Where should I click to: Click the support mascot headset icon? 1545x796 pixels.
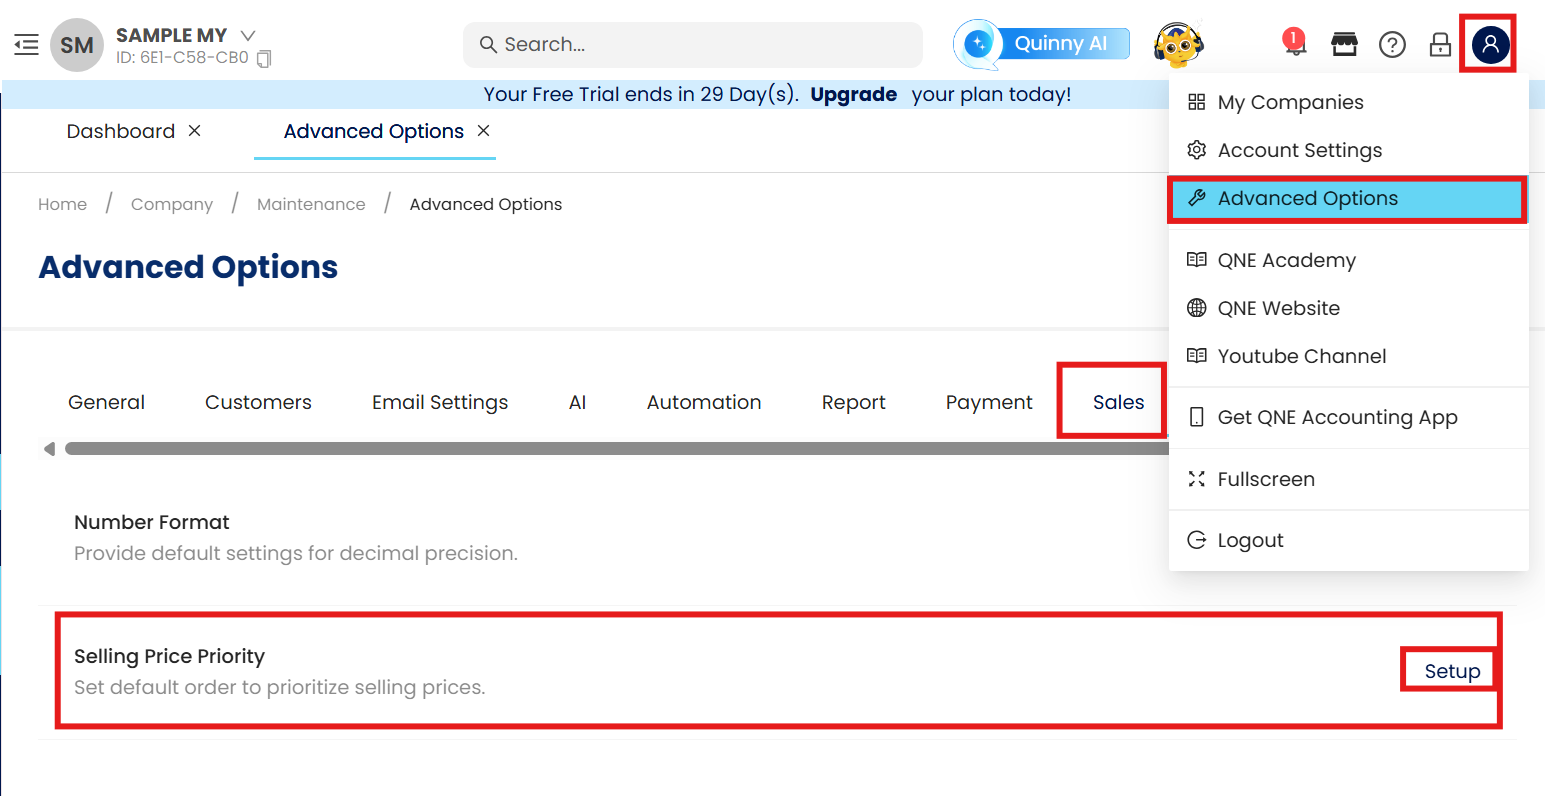[1178, 44]
